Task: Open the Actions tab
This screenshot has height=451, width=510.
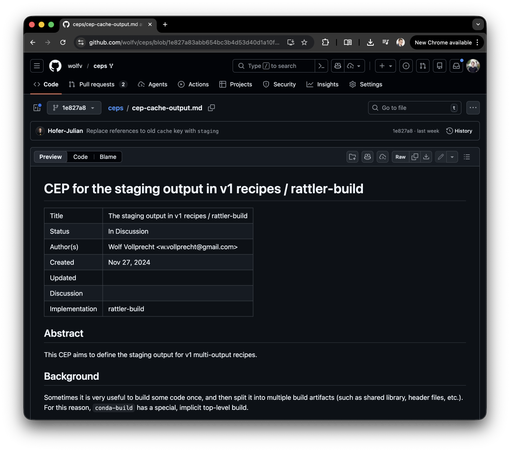Action: pyautogui.click(x=193, y=84)
